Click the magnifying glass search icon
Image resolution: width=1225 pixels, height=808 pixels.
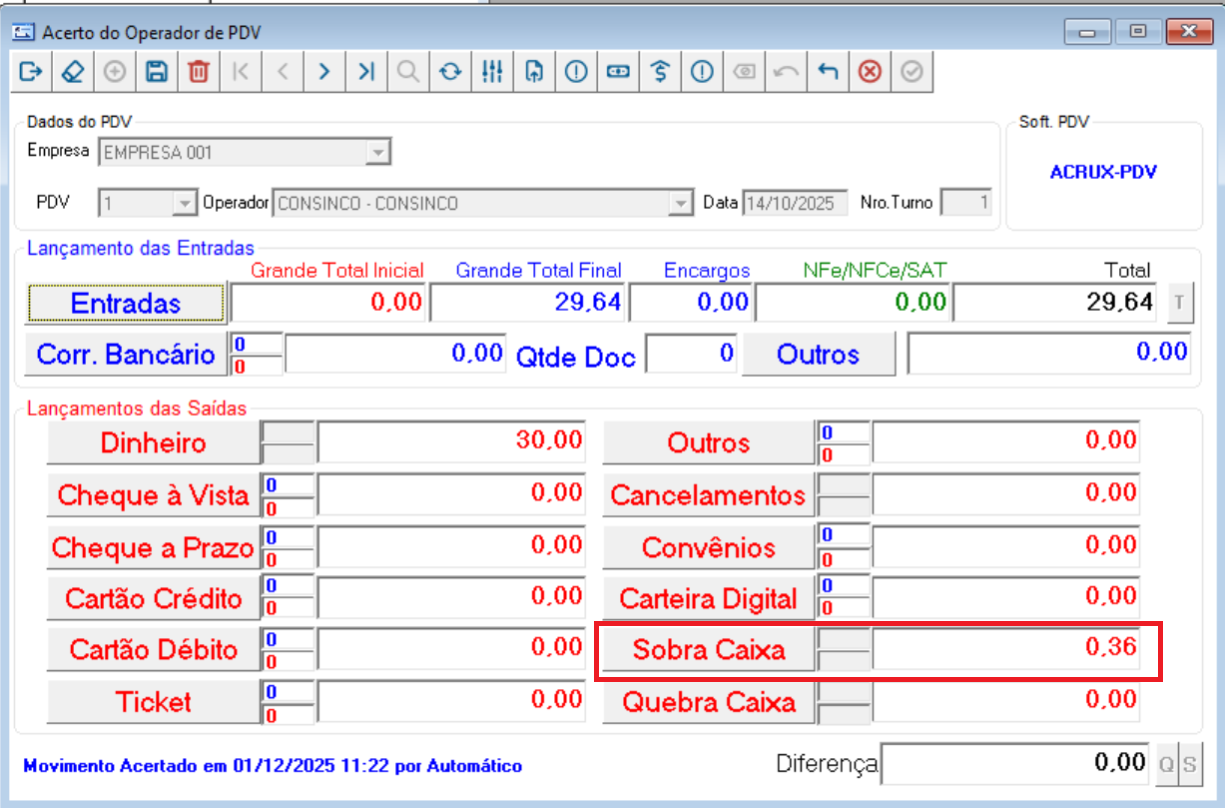coord(408,72)
